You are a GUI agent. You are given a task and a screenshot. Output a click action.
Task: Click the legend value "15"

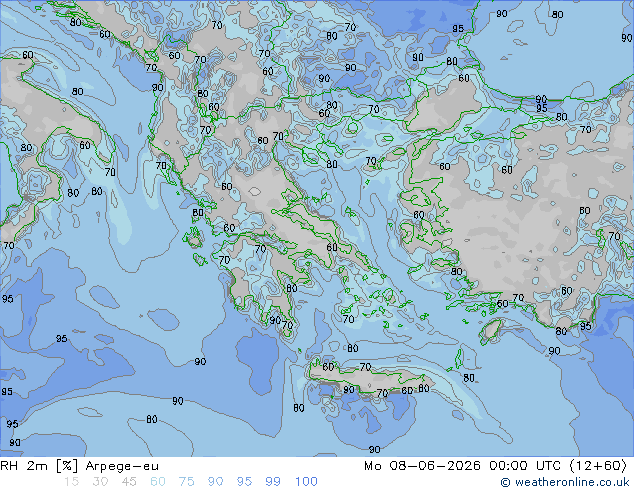[71, 482]
